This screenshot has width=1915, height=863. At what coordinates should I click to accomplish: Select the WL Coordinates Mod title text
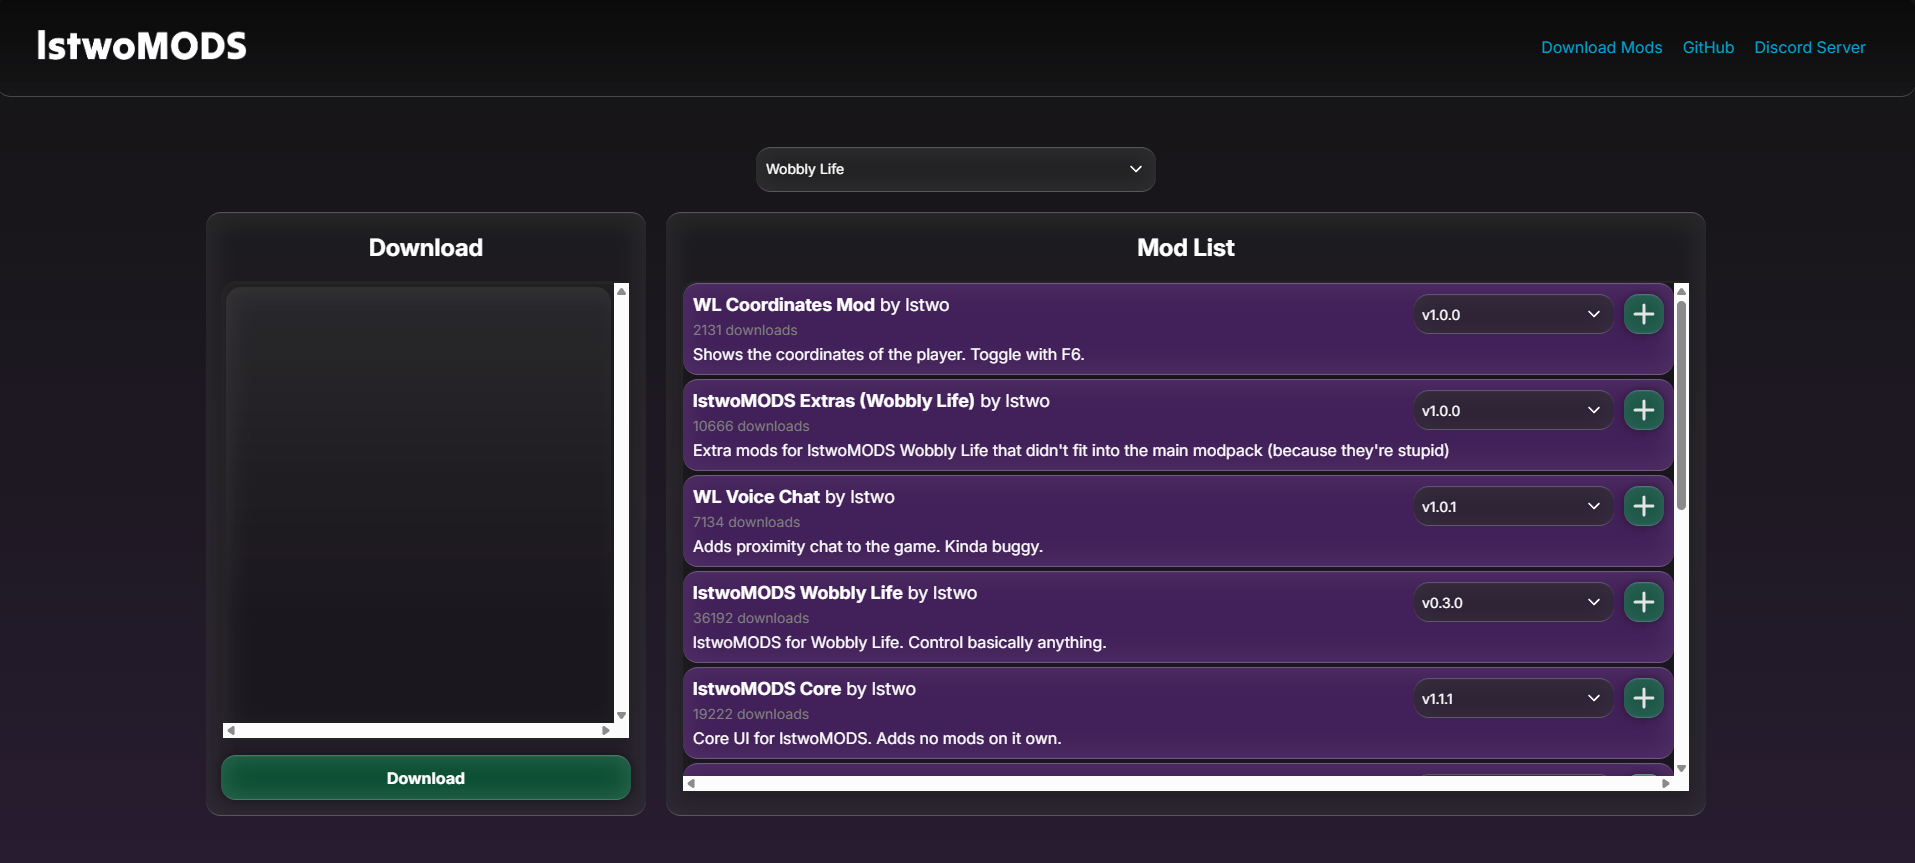click(783, 305)
